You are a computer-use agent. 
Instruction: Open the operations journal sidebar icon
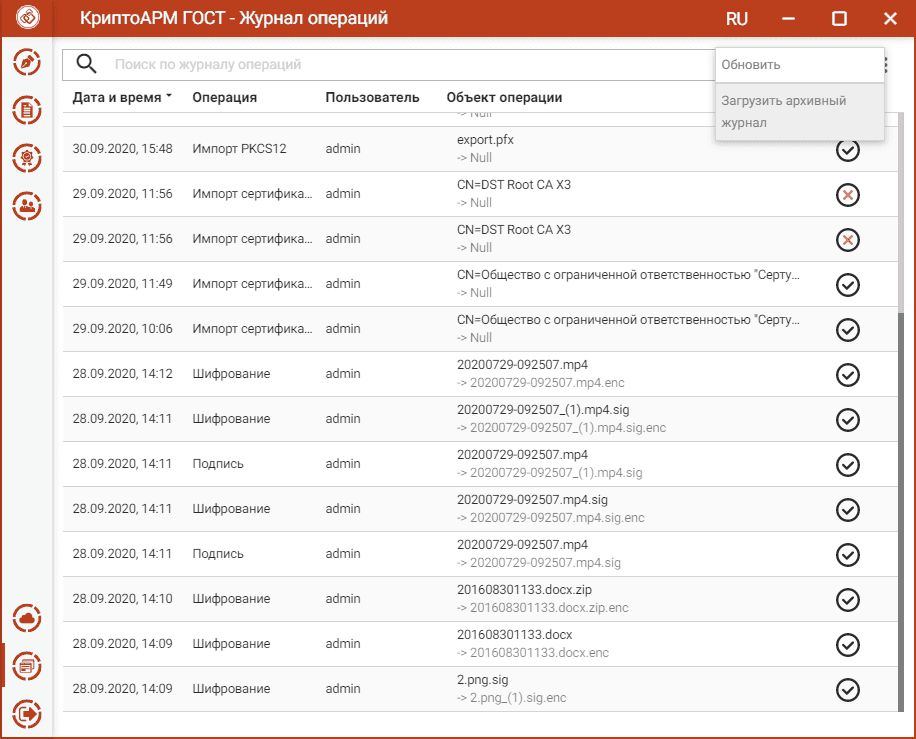point(27,666)
